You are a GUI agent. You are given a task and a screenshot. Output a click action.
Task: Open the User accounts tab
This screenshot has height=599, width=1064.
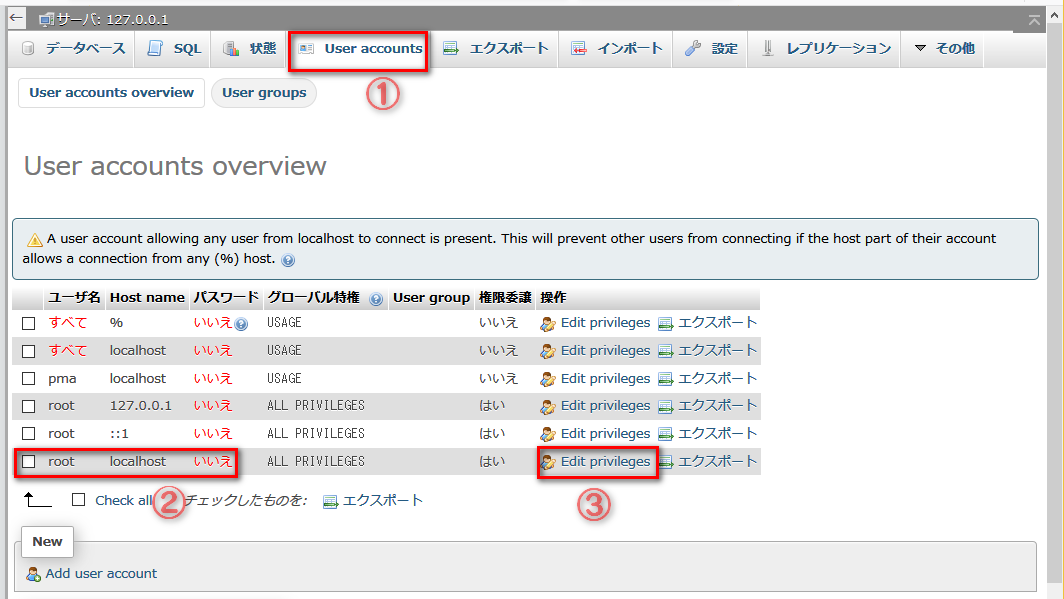359,48
